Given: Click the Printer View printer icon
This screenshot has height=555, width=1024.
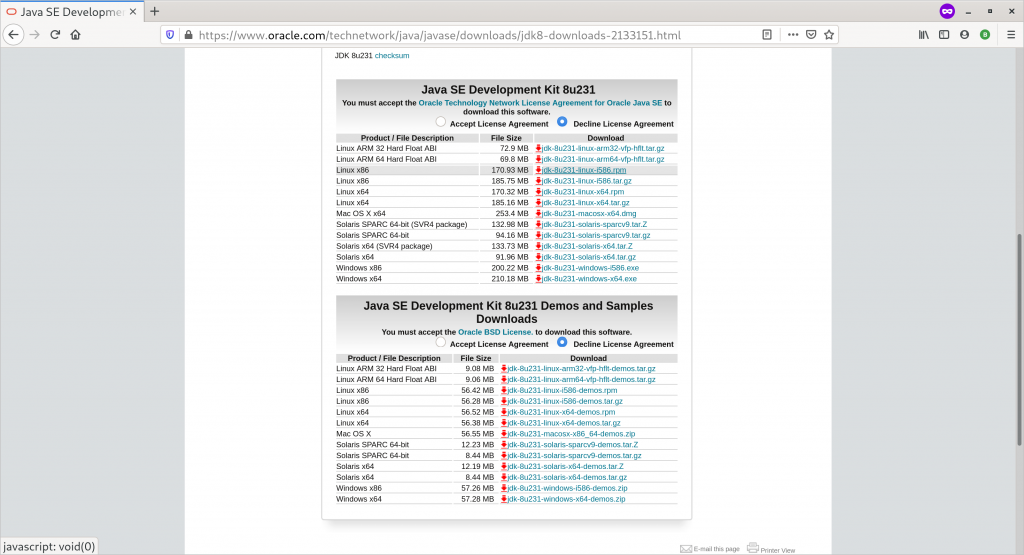Looking at the screenshot, I should point(753,548).
